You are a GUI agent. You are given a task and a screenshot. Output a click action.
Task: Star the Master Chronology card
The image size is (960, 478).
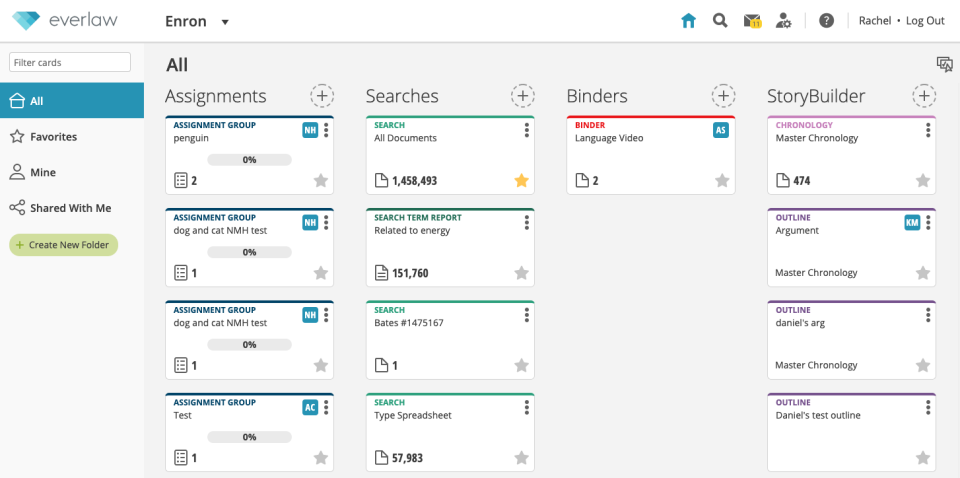[923, 181]
